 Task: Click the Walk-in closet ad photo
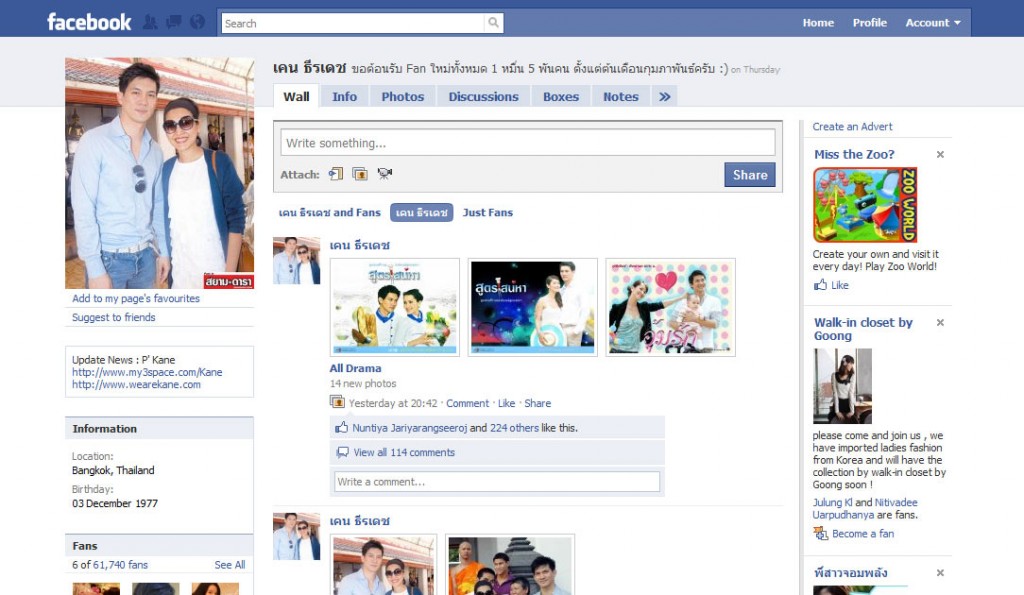click(842, 386)
